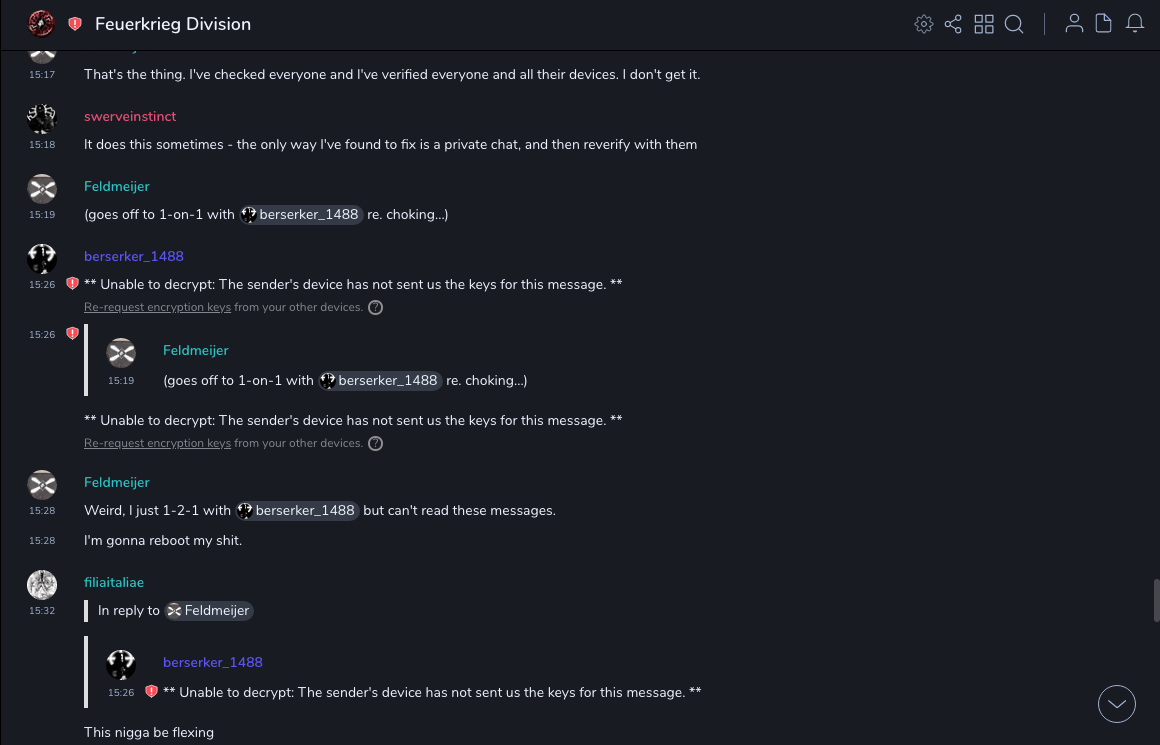The height and width of the screenshot is (745, 1160).
Task: Click the help icon after first re-request link
Action: pyautogui.click(x=376, y=308)
